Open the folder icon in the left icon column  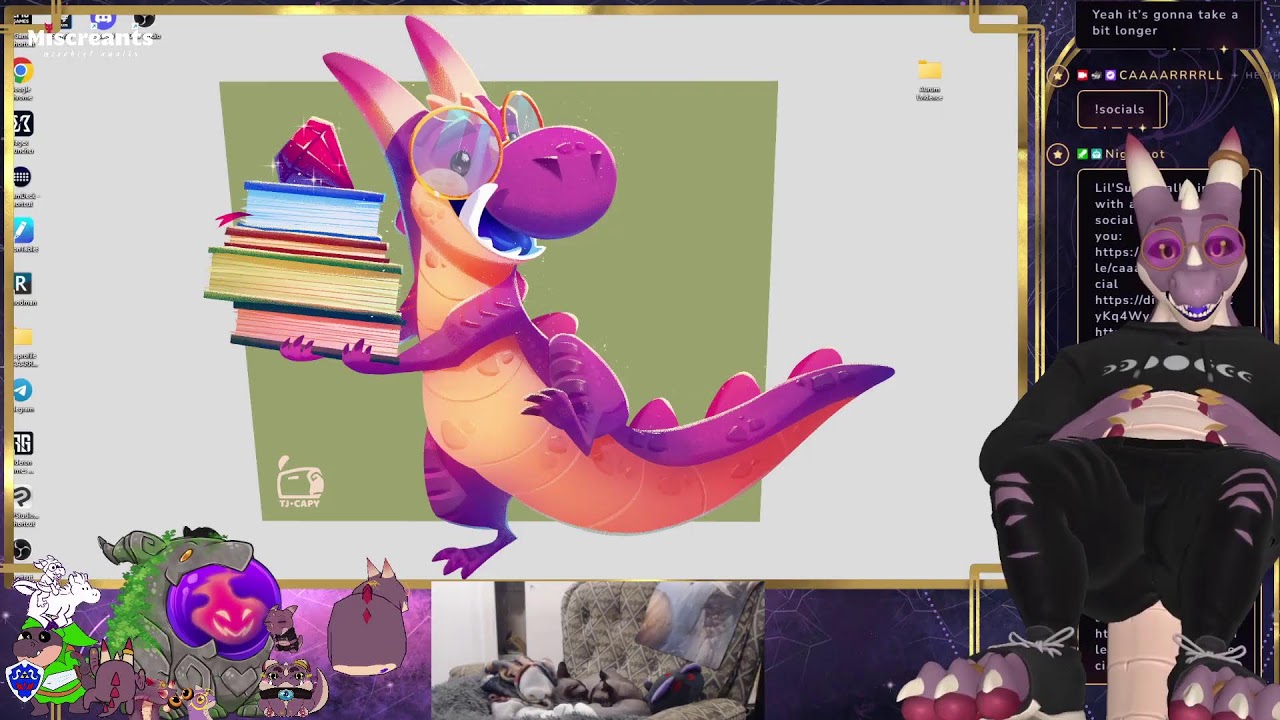click(22, 338)
